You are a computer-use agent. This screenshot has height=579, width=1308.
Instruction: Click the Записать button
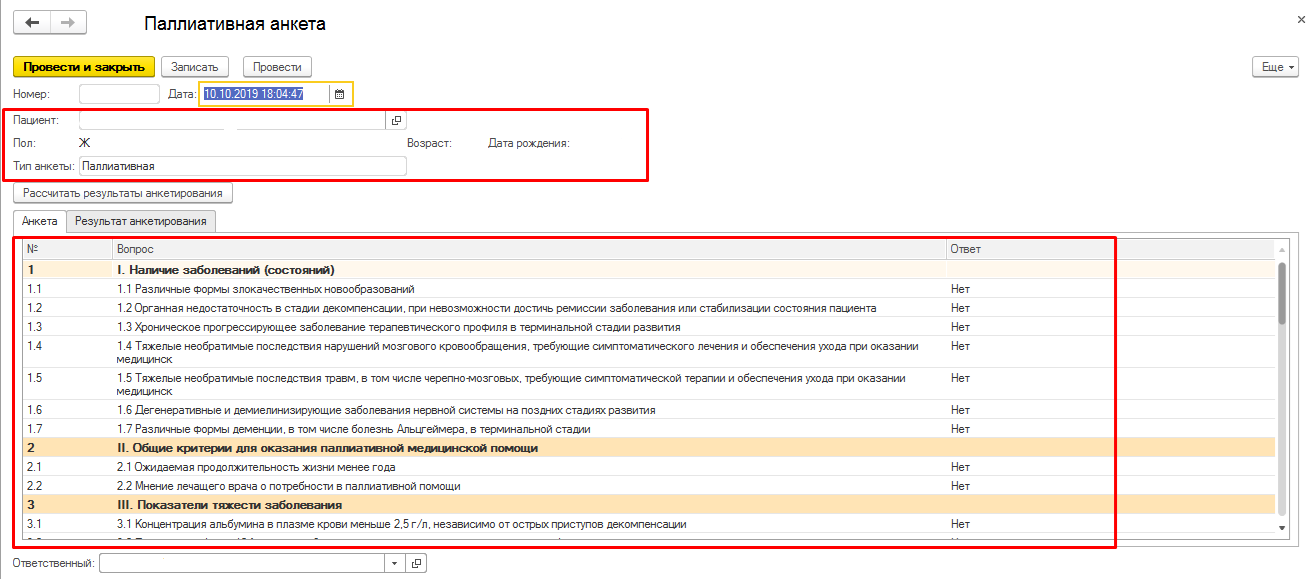(x=195, y=67)
